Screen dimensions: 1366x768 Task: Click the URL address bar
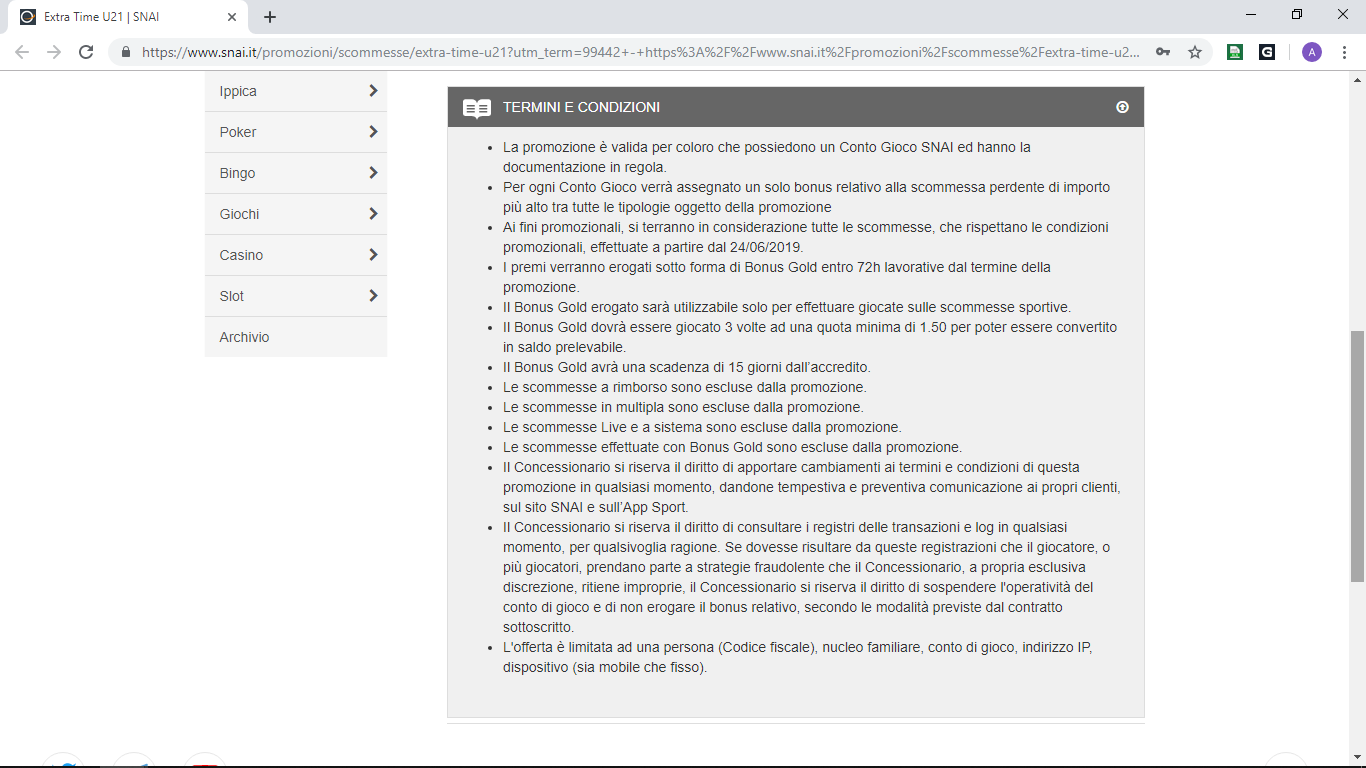tap(640, 52)
